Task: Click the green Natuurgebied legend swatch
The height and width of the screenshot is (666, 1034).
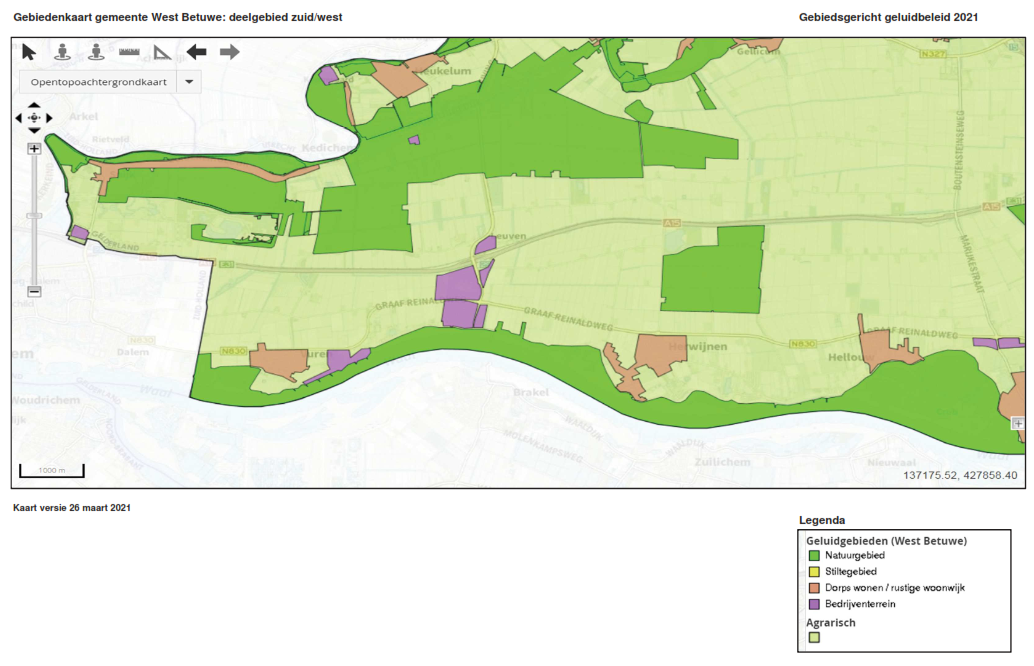Action: click(x=814, y=555)
